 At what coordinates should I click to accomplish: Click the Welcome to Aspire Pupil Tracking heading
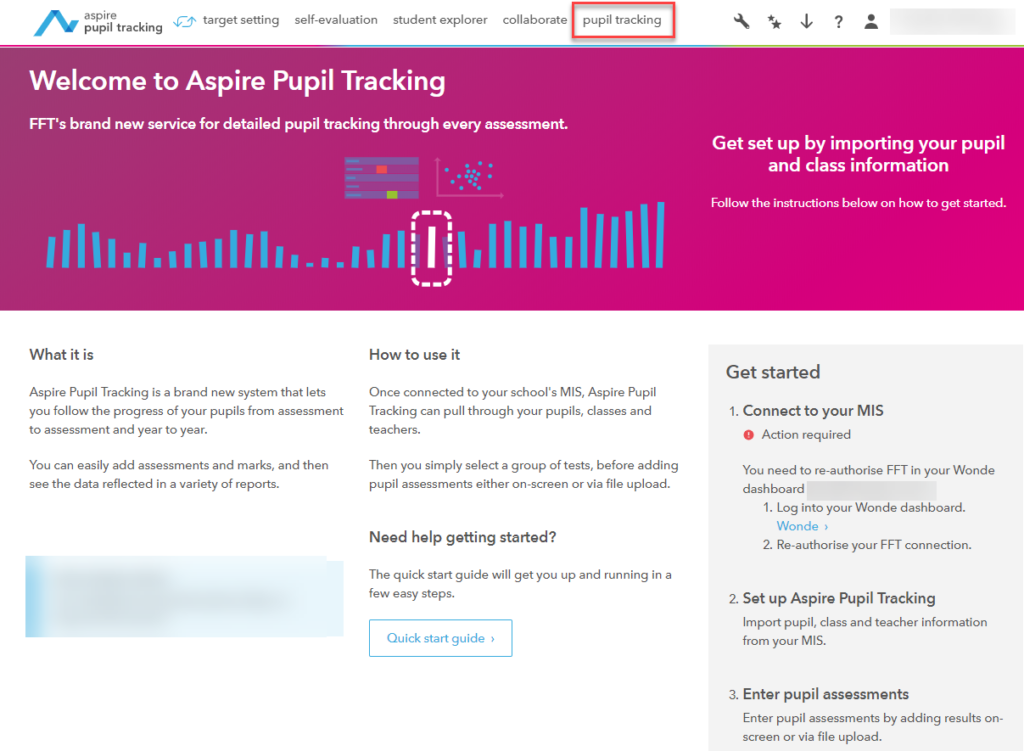point(237,81)
